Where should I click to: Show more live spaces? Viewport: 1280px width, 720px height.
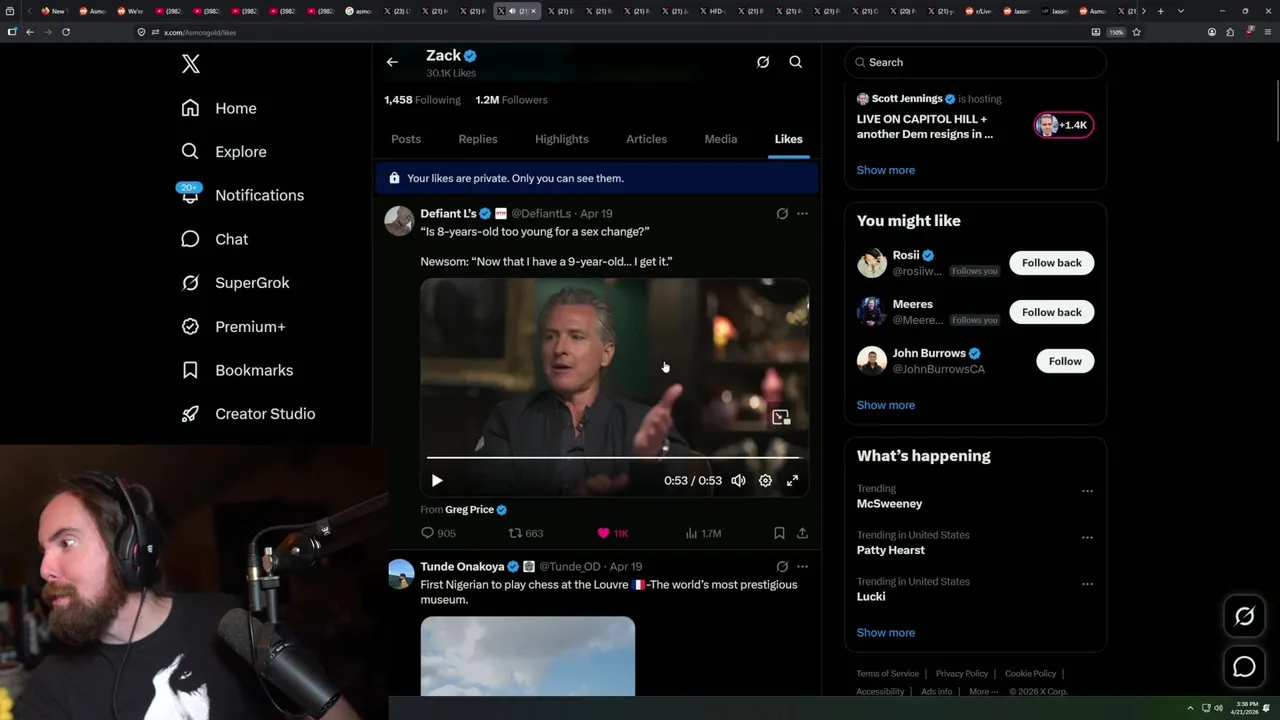(886, 170)
